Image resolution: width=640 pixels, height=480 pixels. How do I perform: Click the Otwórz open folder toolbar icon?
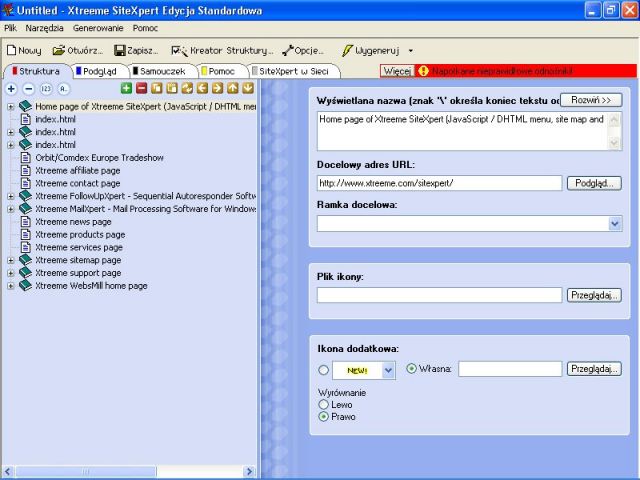point(59,50)
